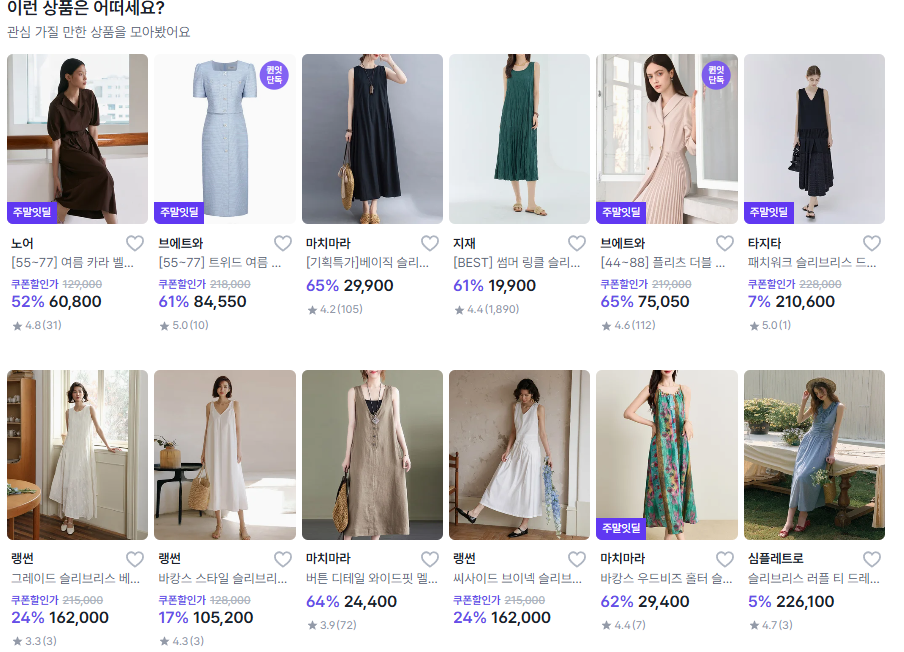Tap the heart icon beside 마치마라 베이직 슬리 item
This screenshot has height=652, width=904.
point(430,242)
